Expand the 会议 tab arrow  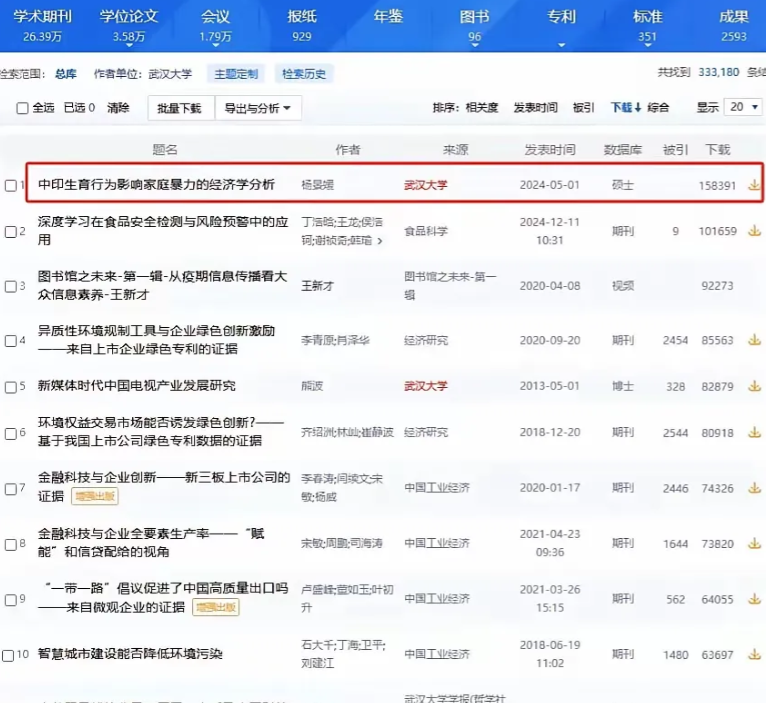pyautogui.click(x=215, y=45)
